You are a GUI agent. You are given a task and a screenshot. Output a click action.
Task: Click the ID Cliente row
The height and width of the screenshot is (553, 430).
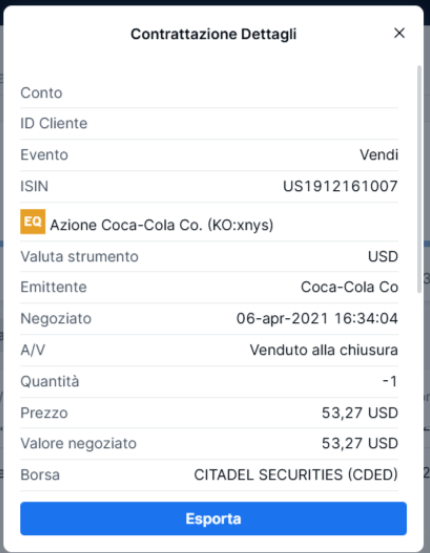[209, 123]
